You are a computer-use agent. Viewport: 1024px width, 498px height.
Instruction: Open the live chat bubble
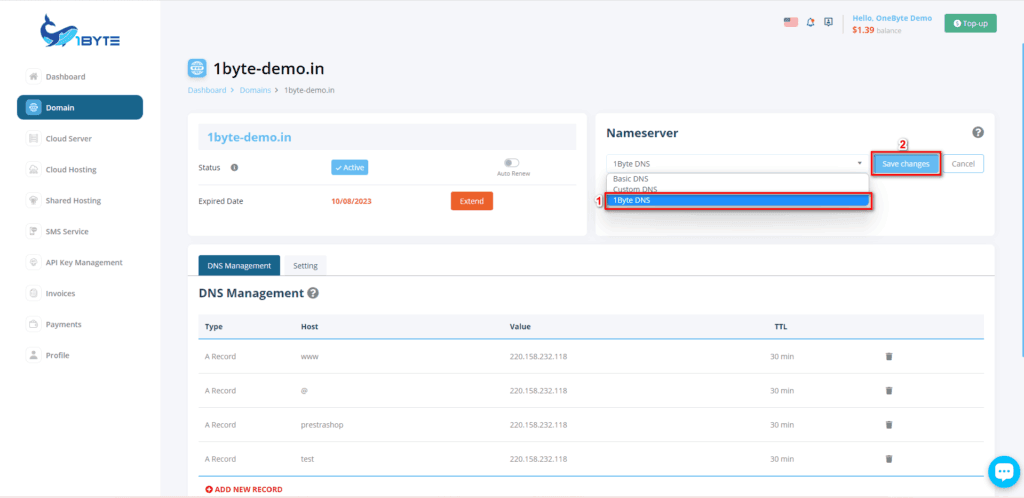(x=1004, y=471)
